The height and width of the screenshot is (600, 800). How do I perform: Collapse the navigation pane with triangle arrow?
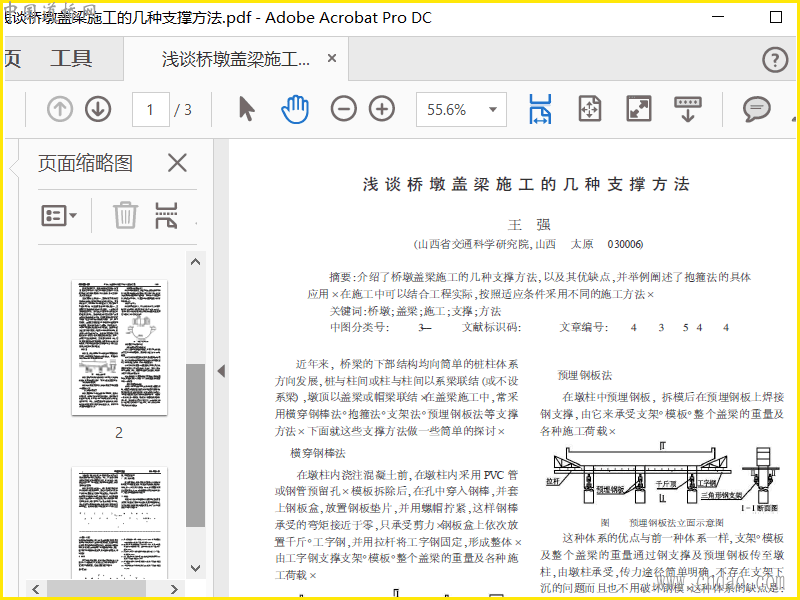(x=221, y=371)
